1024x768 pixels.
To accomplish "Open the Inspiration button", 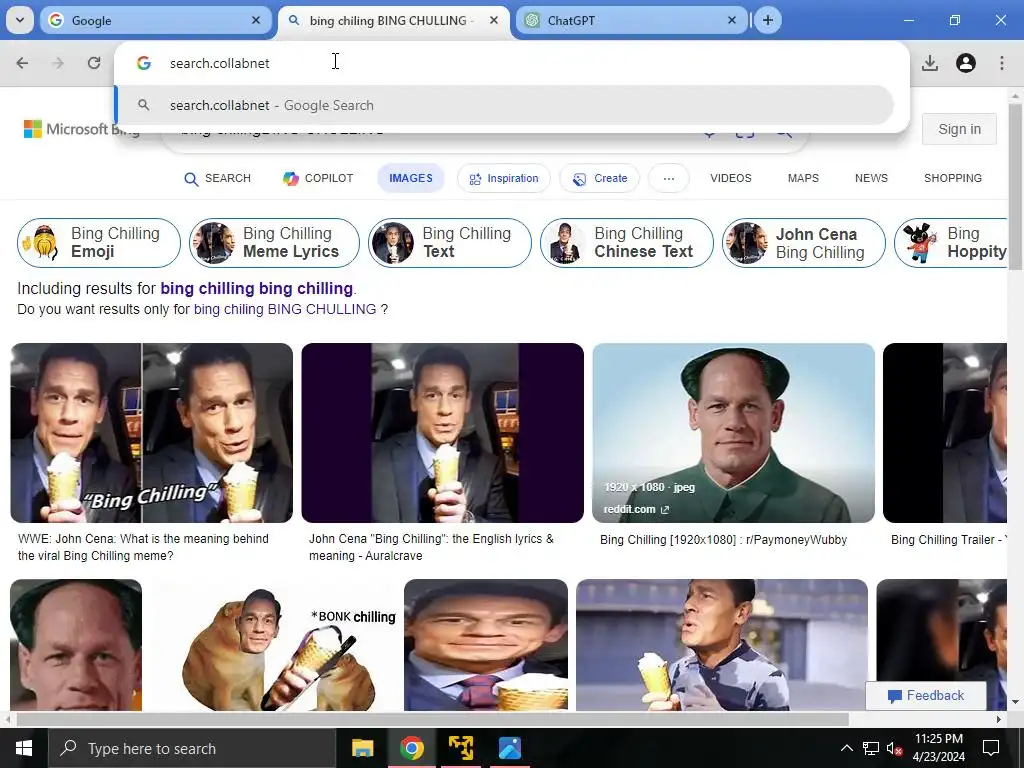I will click(504, 178).
